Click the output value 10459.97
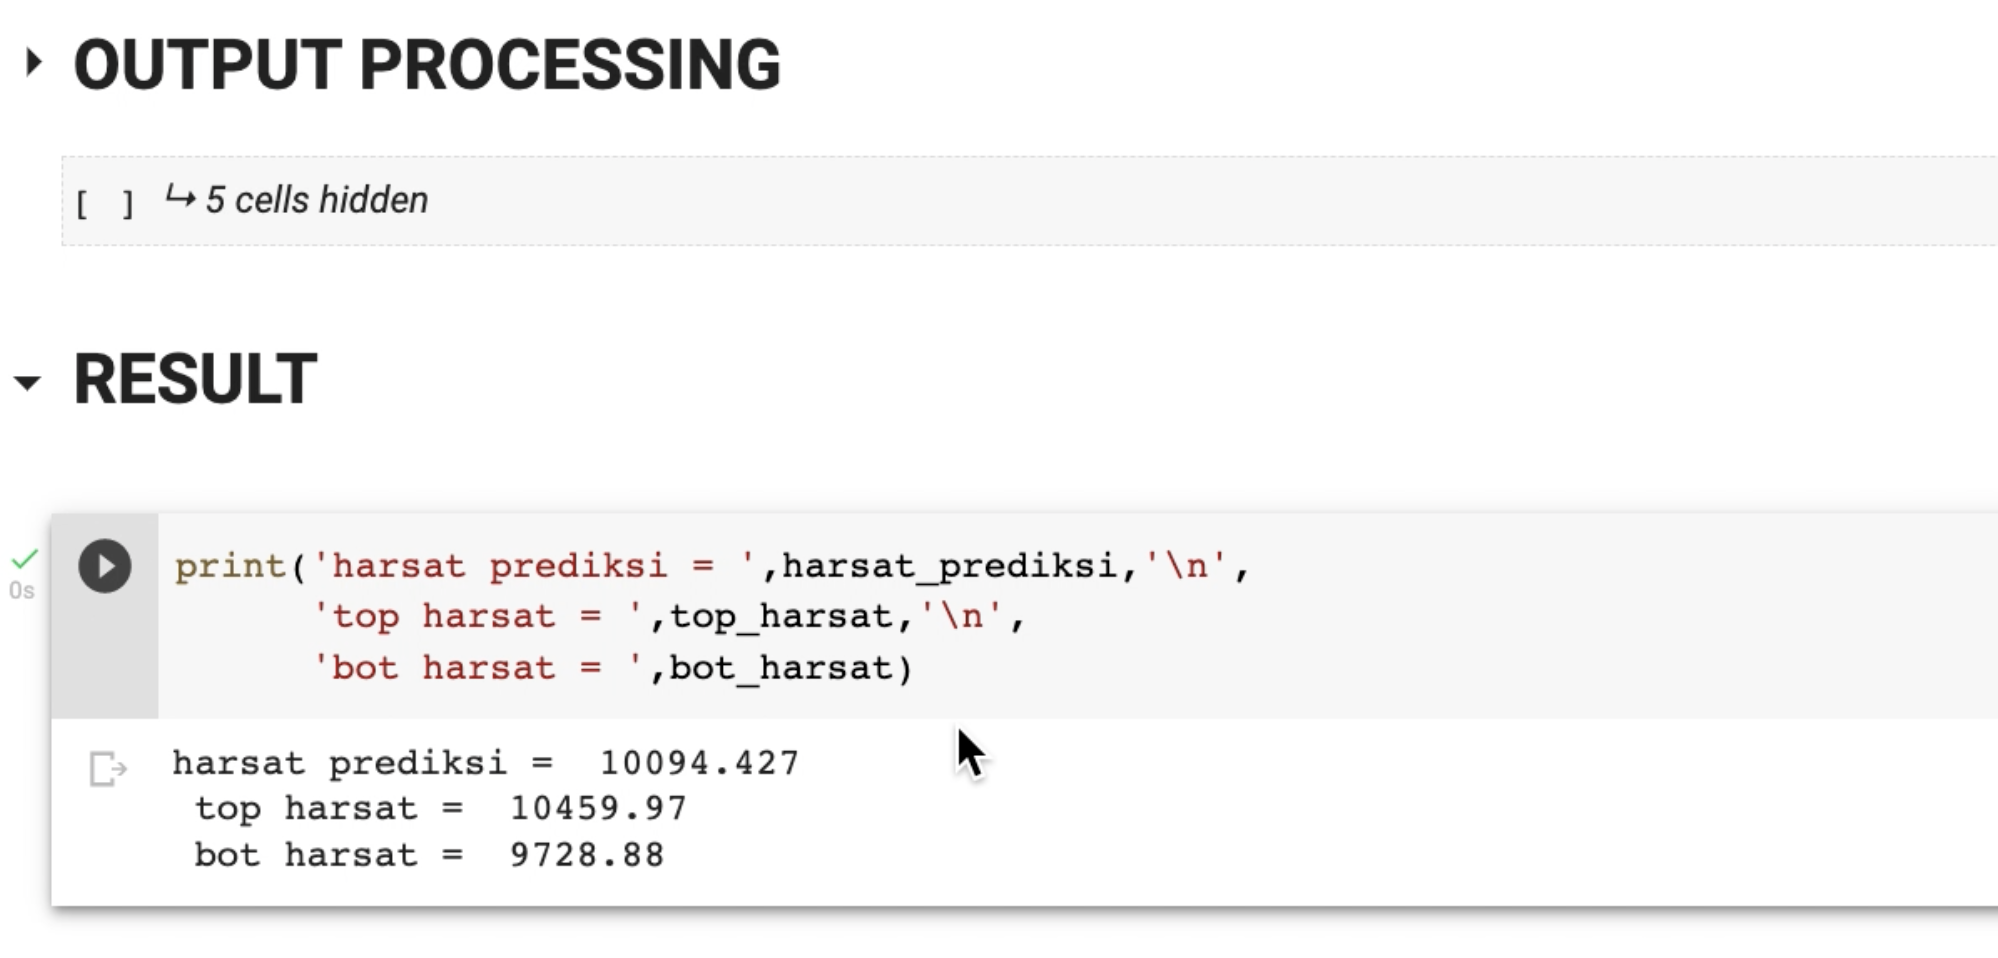This screenshot has width=1998, height=958. [598, 808]
